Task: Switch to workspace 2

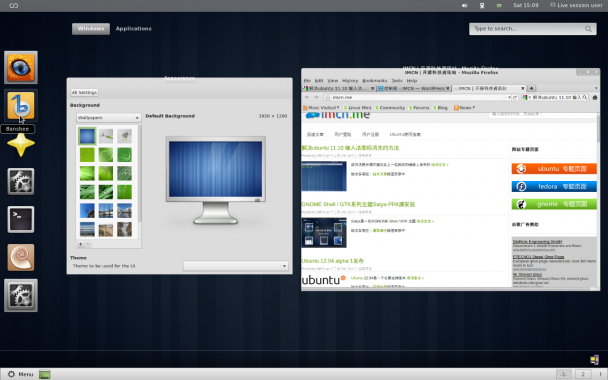Action: pyautogui.click(x=582, y=374)
